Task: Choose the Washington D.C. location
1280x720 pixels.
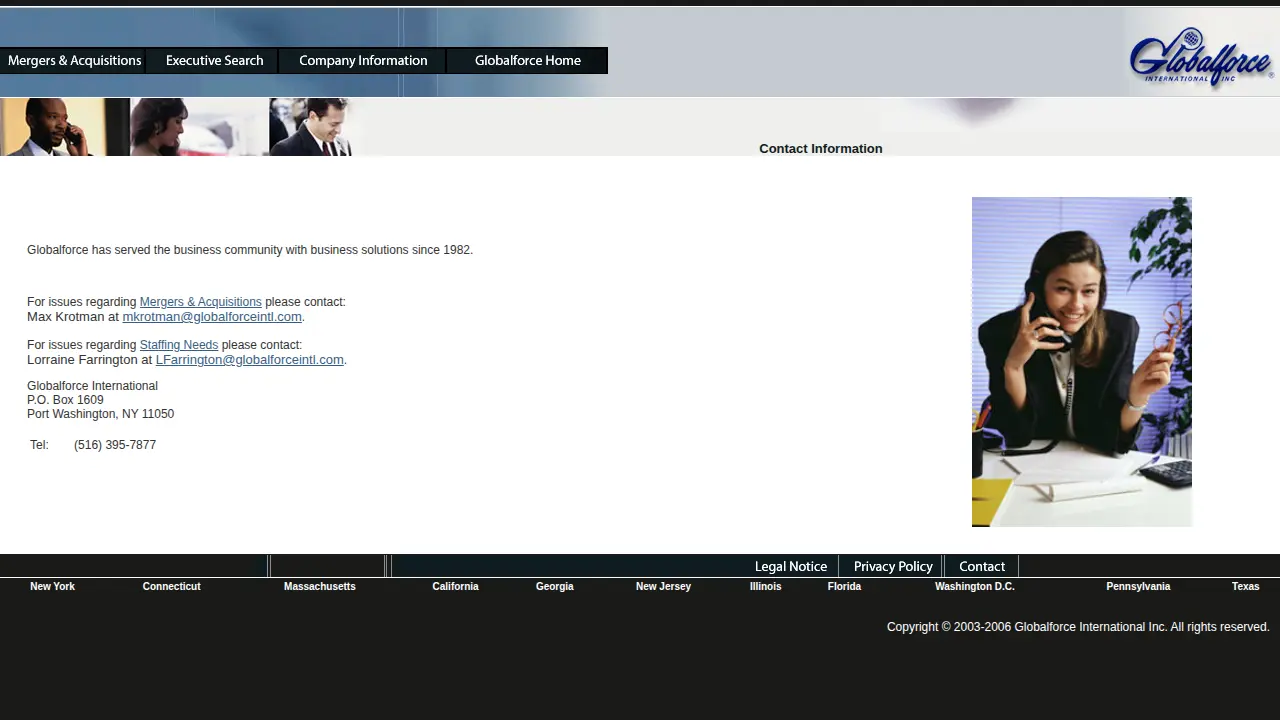Action: pos(974,587)
